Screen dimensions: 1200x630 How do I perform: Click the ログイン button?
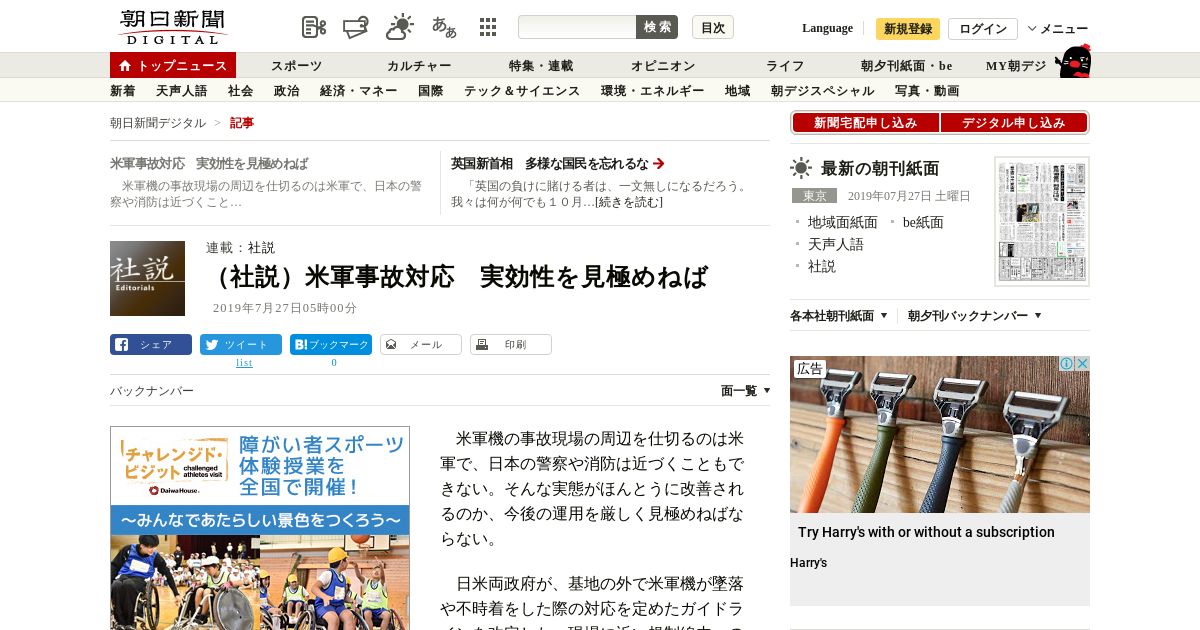pyautogui.click(x=983, y=29)
